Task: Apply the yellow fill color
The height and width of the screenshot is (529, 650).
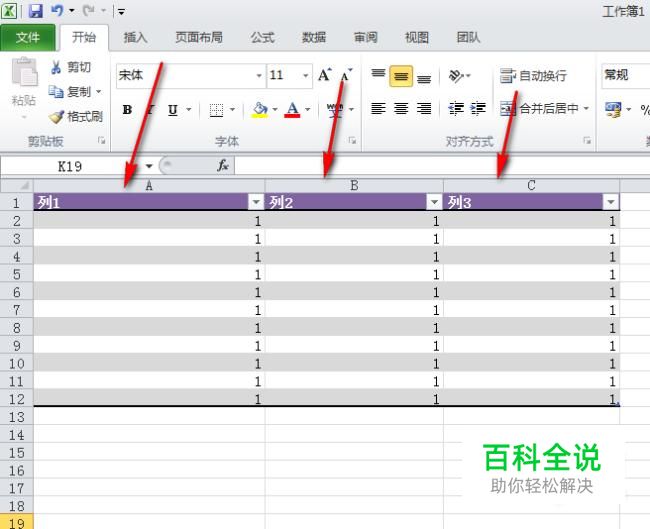Action: (x=260, y=110)
